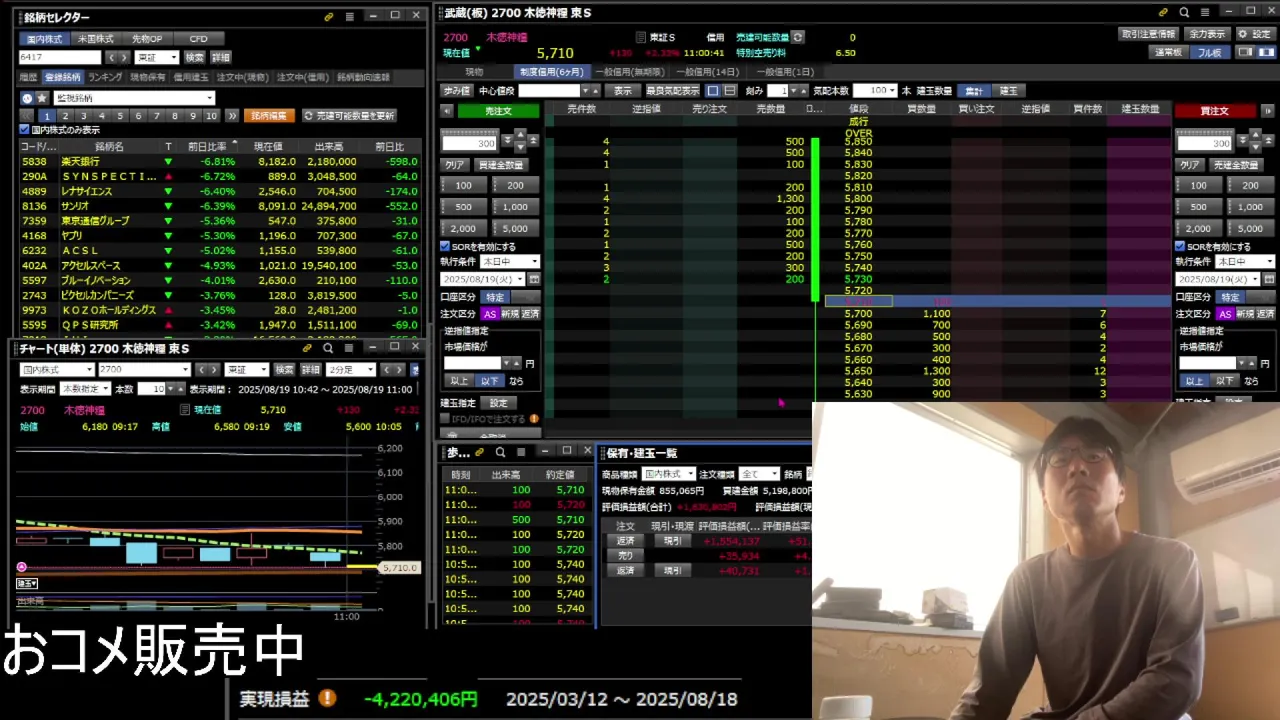Image resolution: width=1280 pixels, height=720 pixels.
Task: Open search icon in 武蔵 window title
Action: pyautogui.click(x=1184, y=13)
